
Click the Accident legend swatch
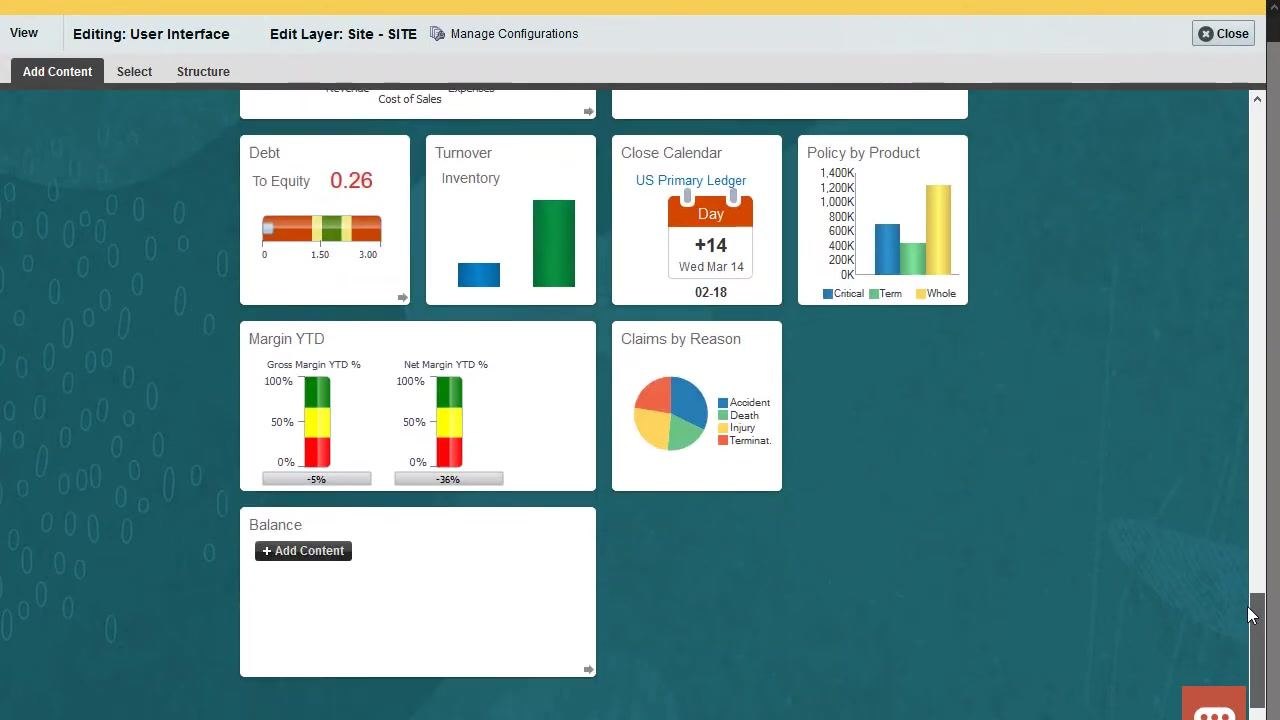click(x=723, y=403)
